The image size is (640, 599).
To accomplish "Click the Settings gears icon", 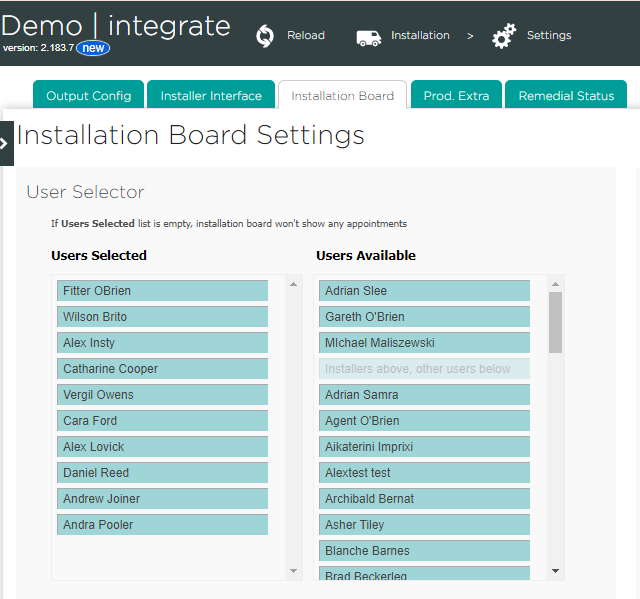I will (x=504, y=37).
